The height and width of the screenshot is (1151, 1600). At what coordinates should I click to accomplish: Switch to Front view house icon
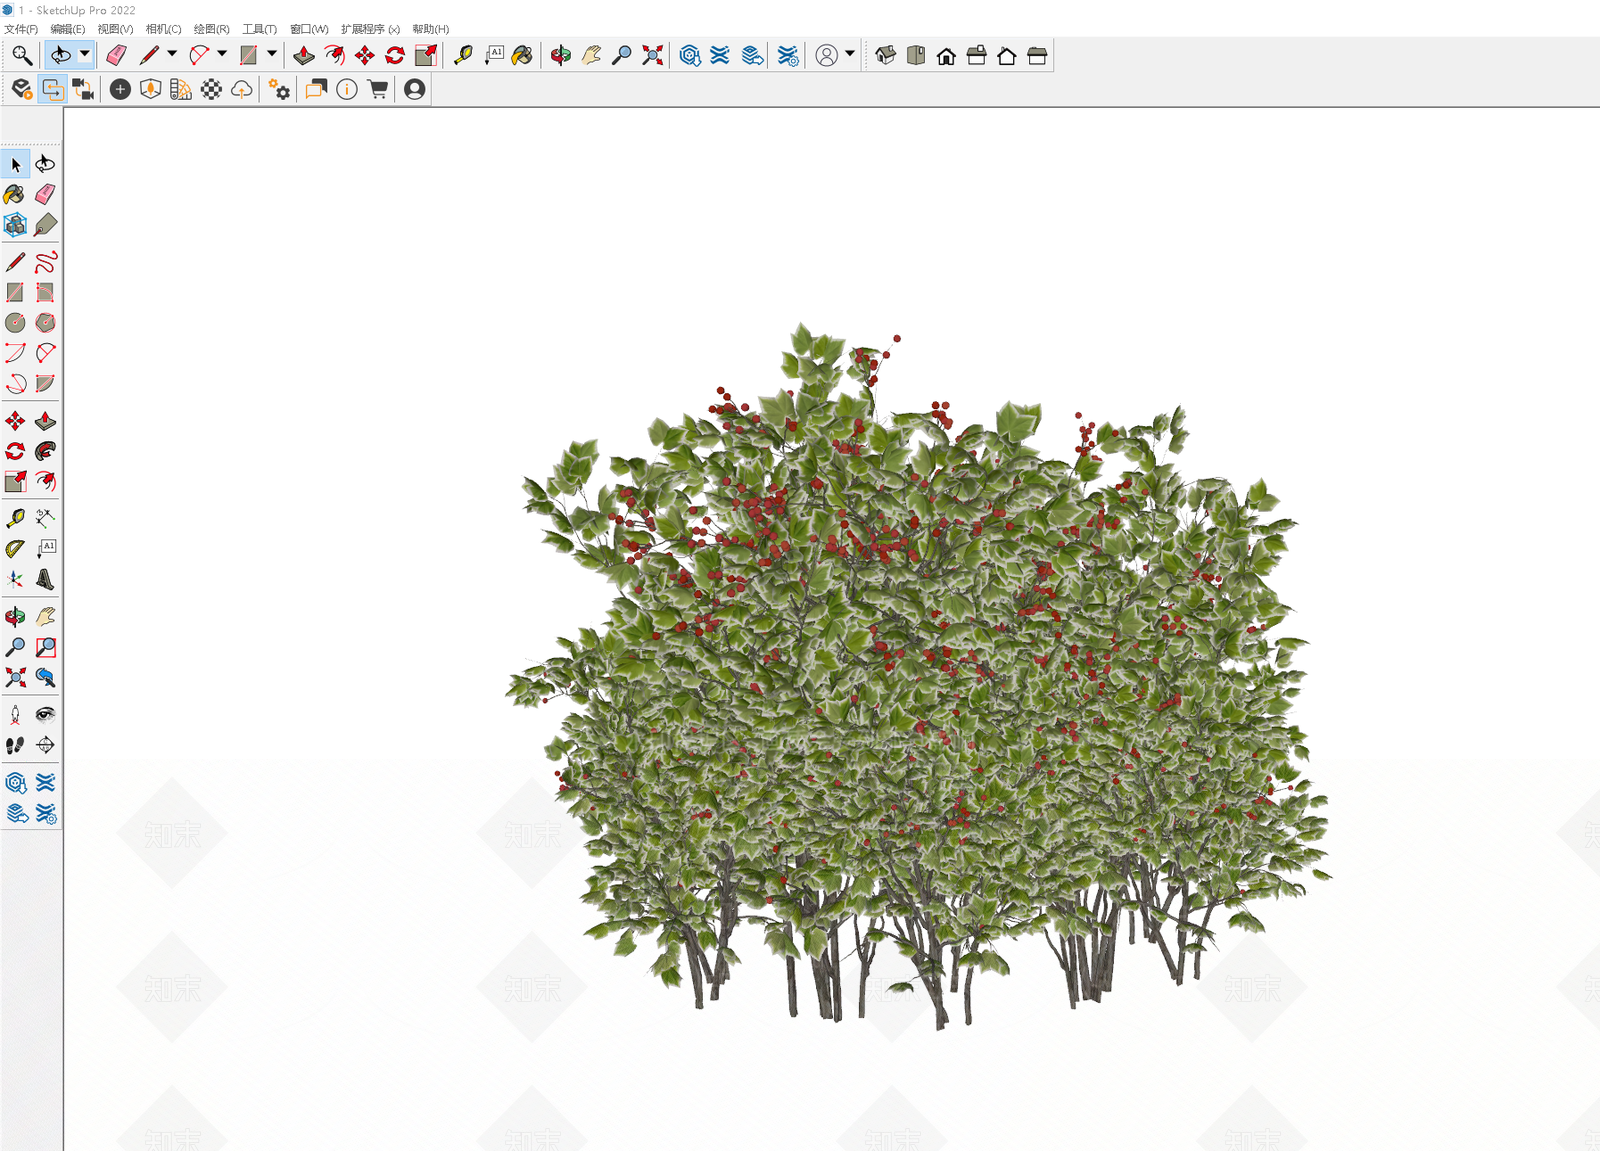[946, 56]
